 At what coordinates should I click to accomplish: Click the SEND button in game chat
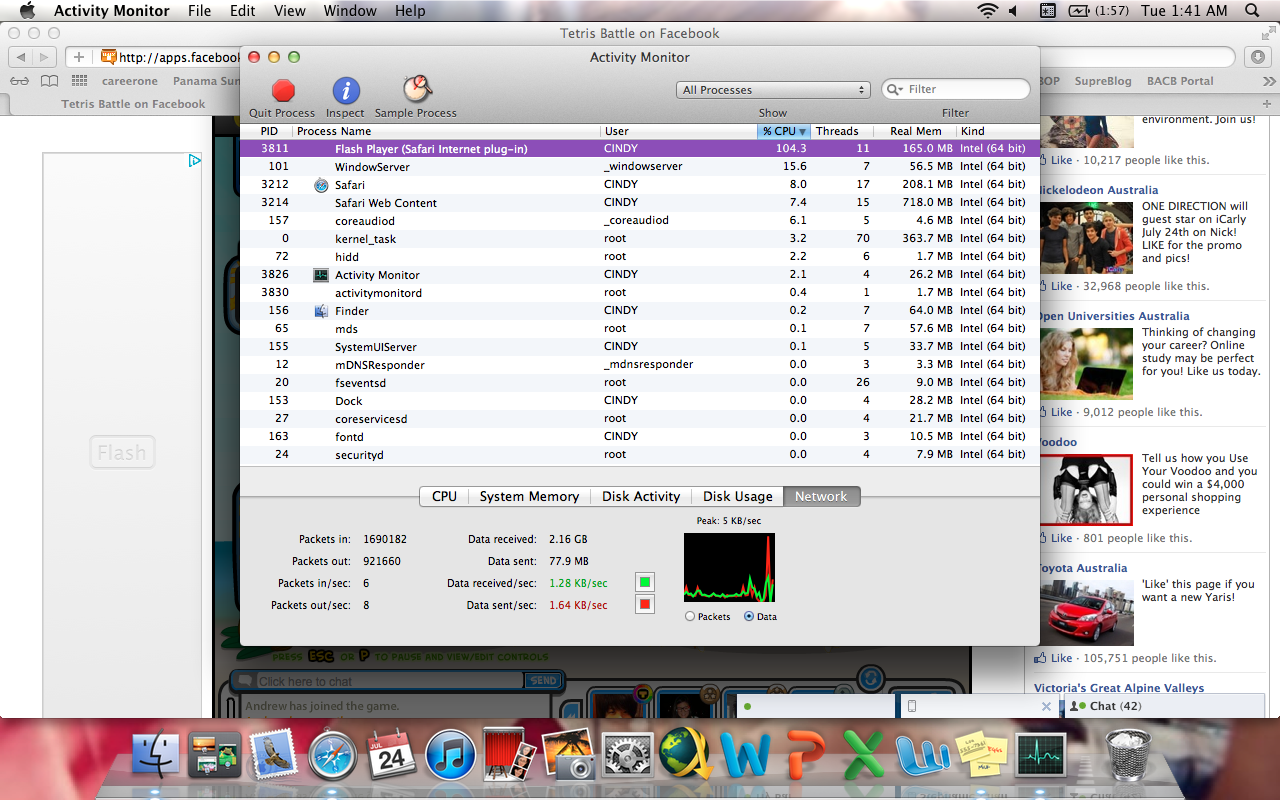(543, 680)
